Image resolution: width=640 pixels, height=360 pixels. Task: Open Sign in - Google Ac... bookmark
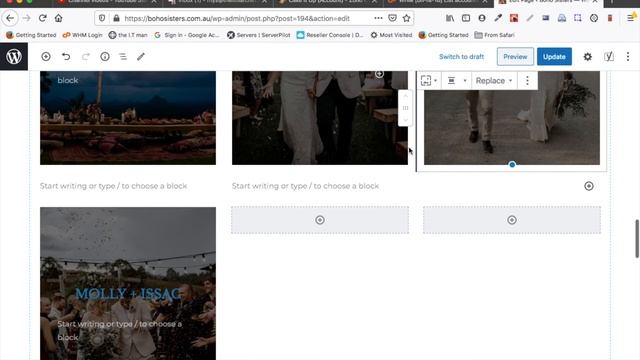point(187,35)
